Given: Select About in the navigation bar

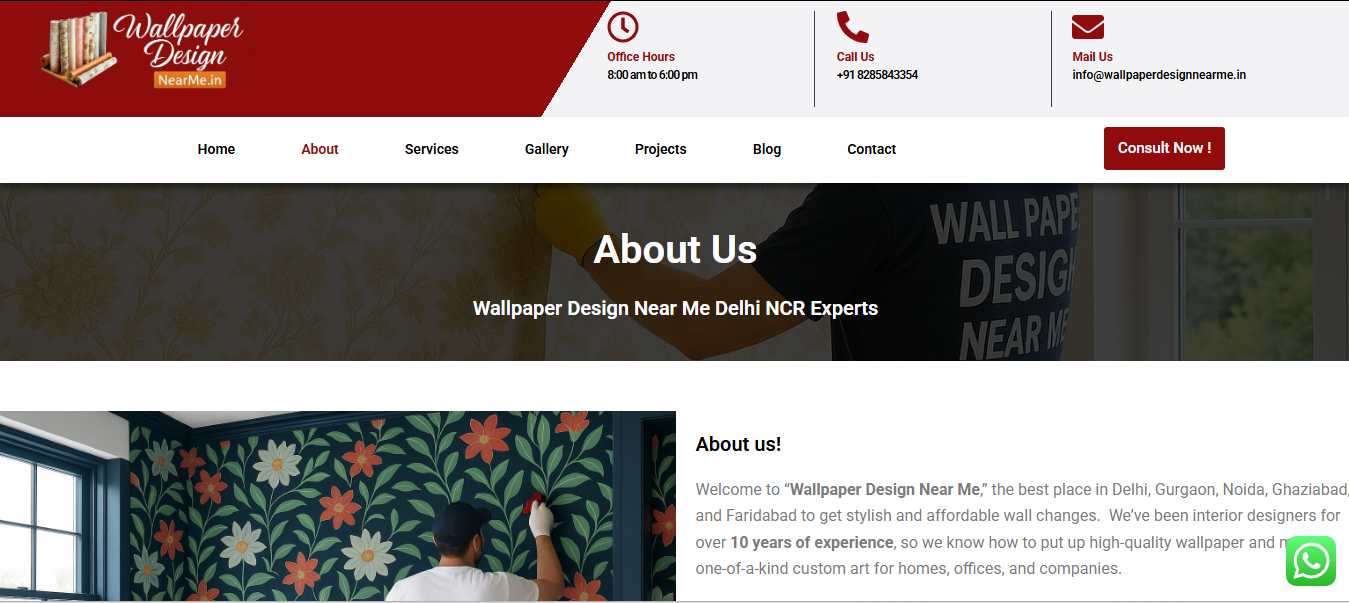Looking at the screenshot, I should [x=320, y=149].
